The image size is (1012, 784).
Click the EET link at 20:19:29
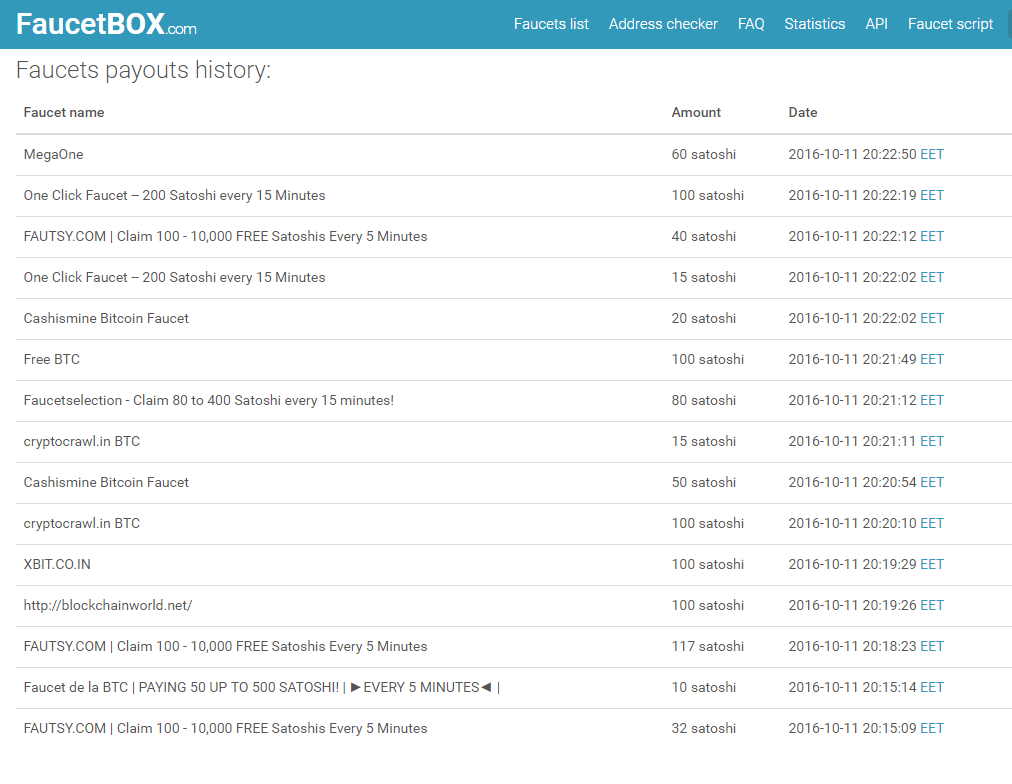tap(932, 564)
